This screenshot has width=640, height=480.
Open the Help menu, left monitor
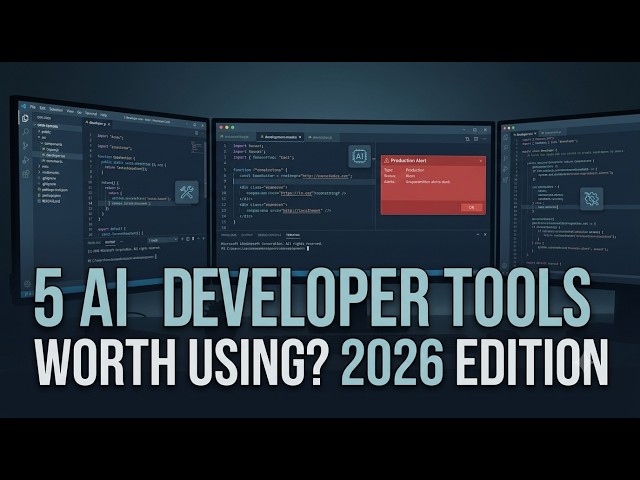[x=103, y=115]
